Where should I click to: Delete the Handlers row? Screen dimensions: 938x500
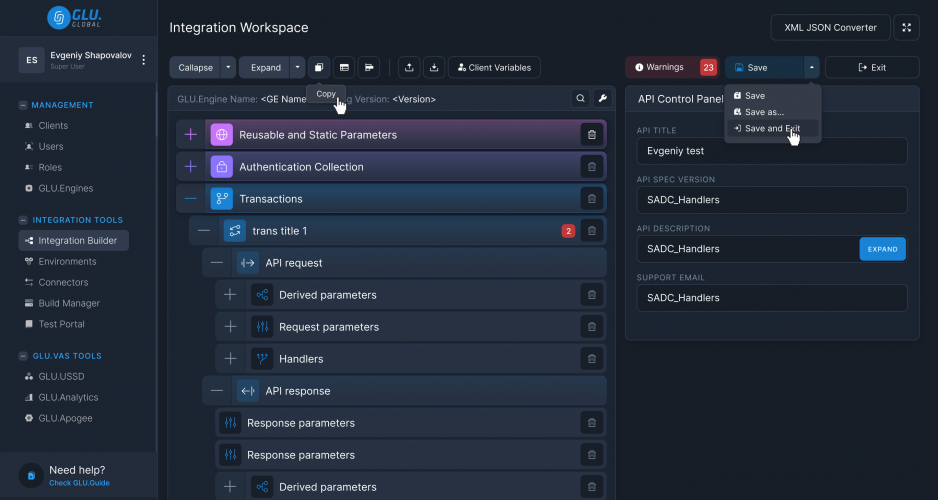(592, 359)
